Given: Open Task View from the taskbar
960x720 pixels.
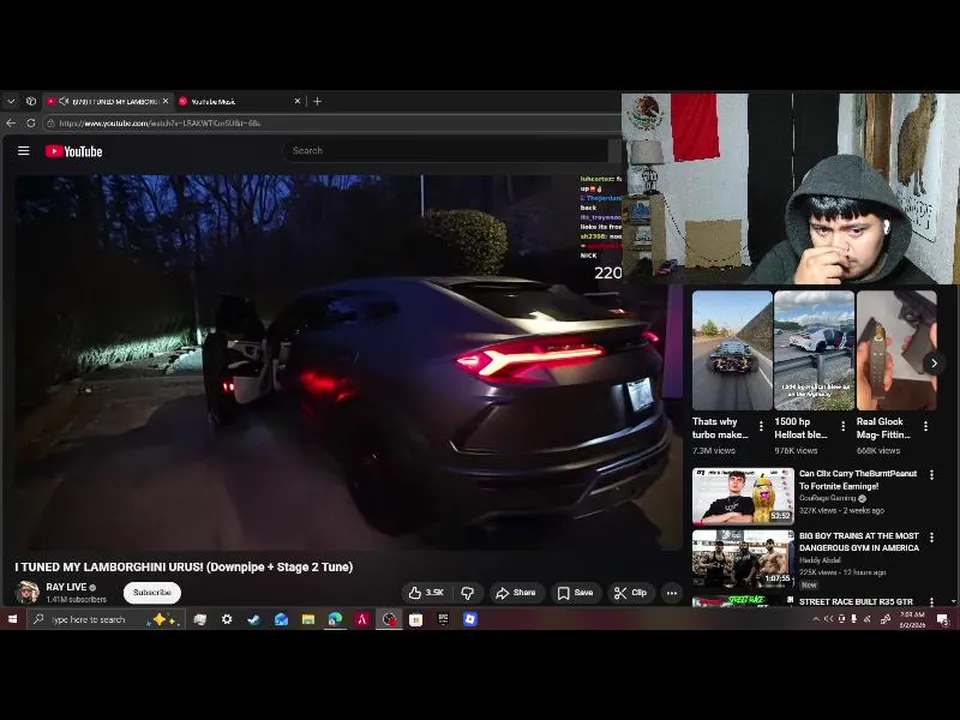Looking at the screenshot, I should pyautogui.click(x=200, y=620).
